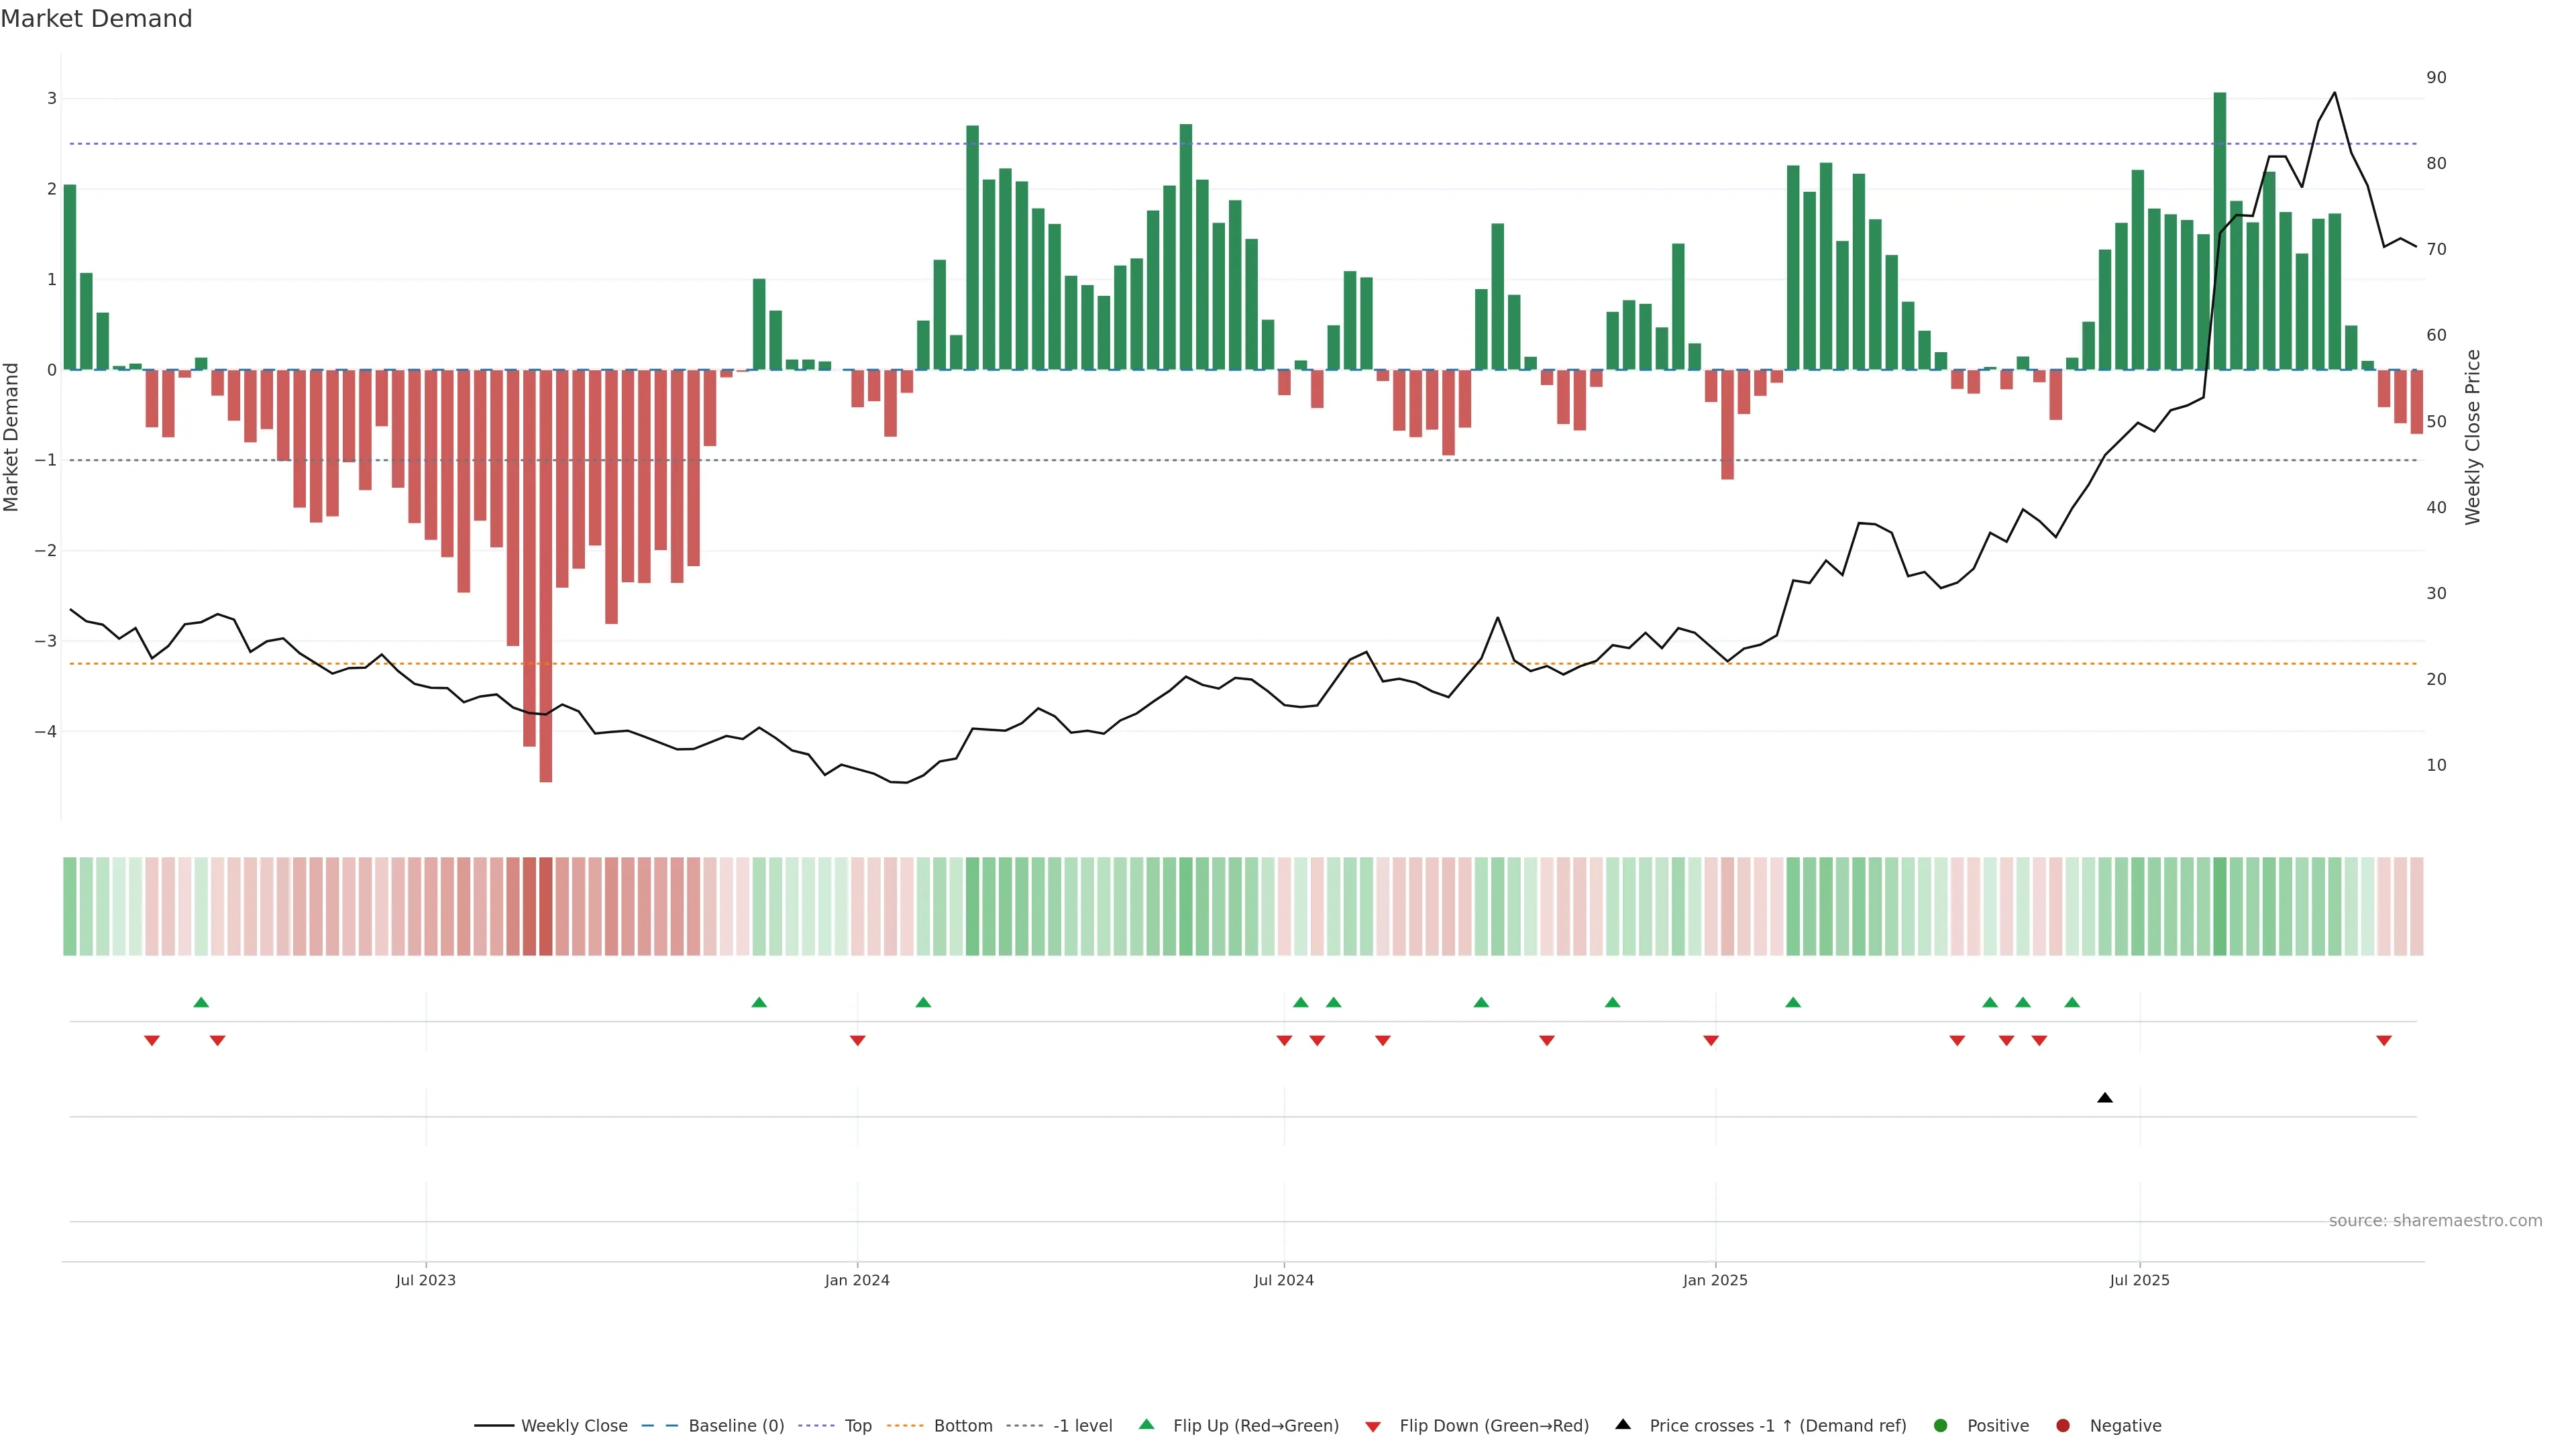Viewport: 2576px width, 1449px height.
Task: Click the red Negative legend dot
Action: coord(2062,1425)
